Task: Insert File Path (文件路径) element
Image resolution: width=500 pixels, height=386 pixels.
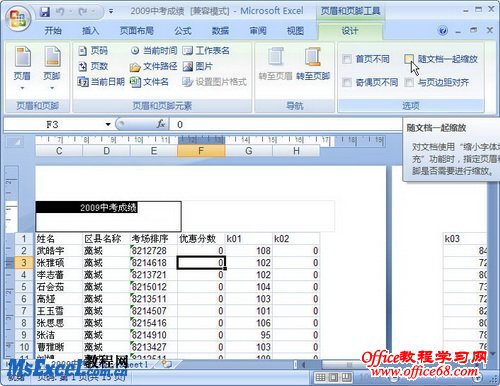Action: 154,66
